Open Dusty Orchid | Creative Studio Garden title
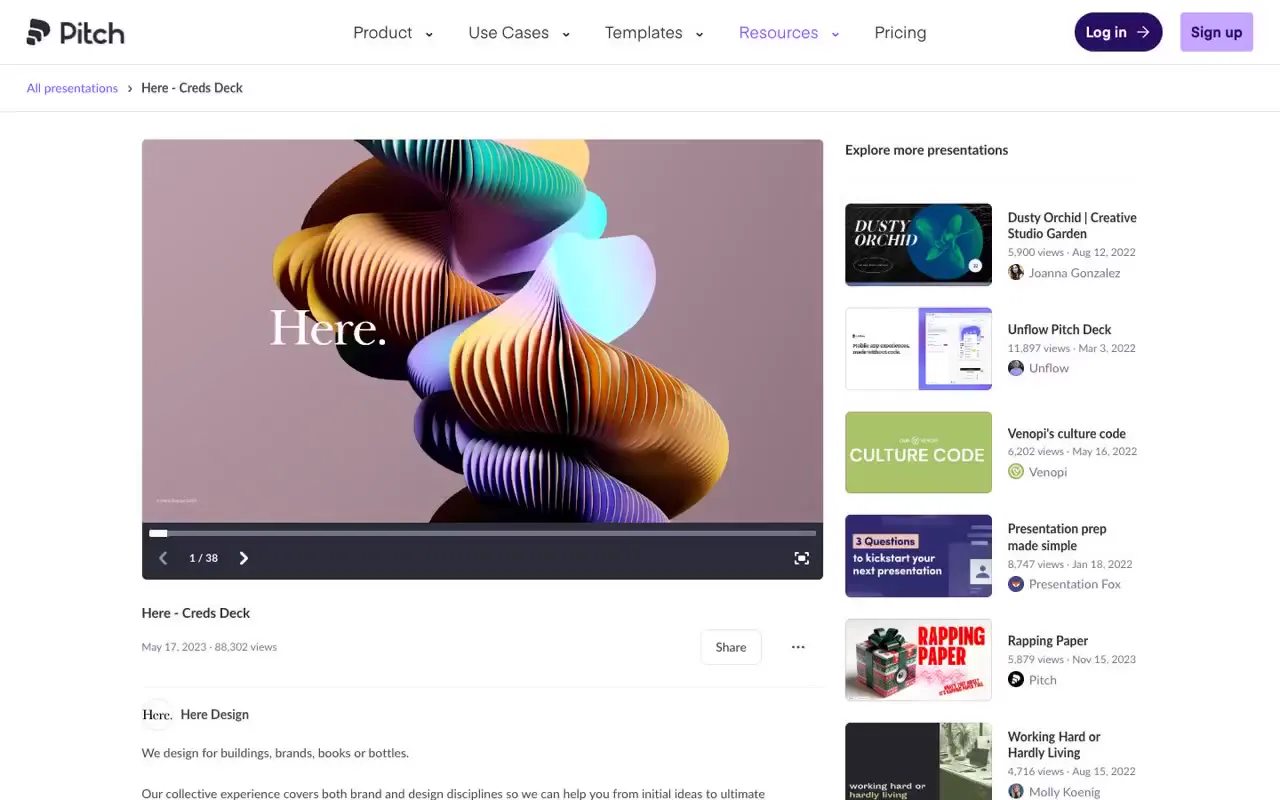Screen dimensions: 1280x800 tap(1072, 226)
